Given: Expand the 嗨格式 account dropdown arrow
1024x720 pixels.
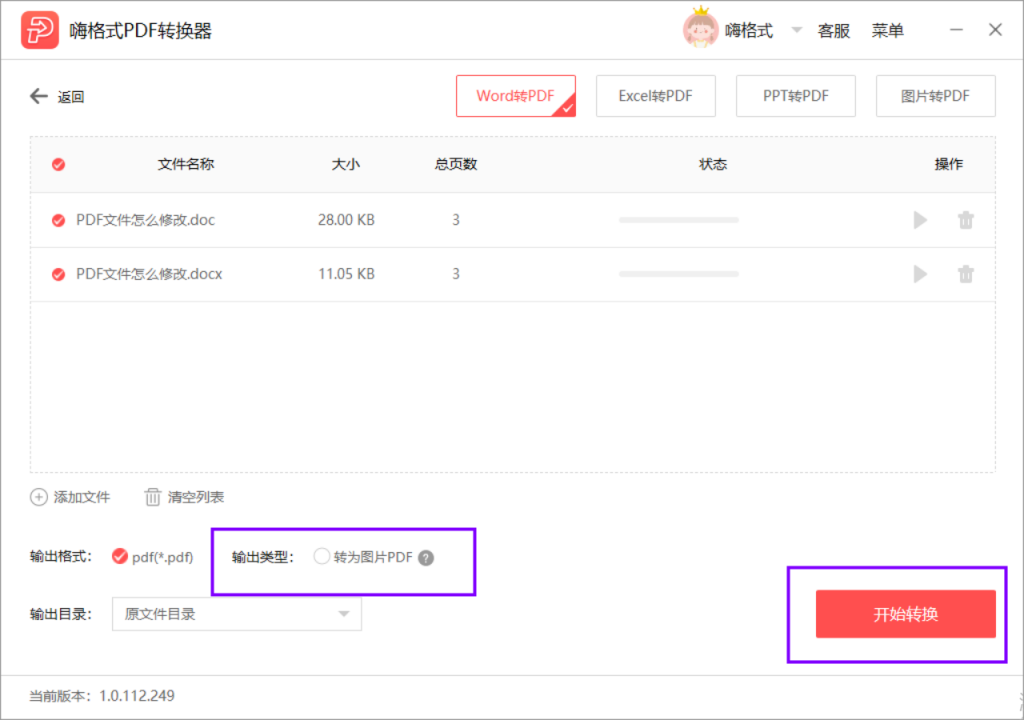Looking at the screenshot, I should pyautogui.click(x=796, y=30).
